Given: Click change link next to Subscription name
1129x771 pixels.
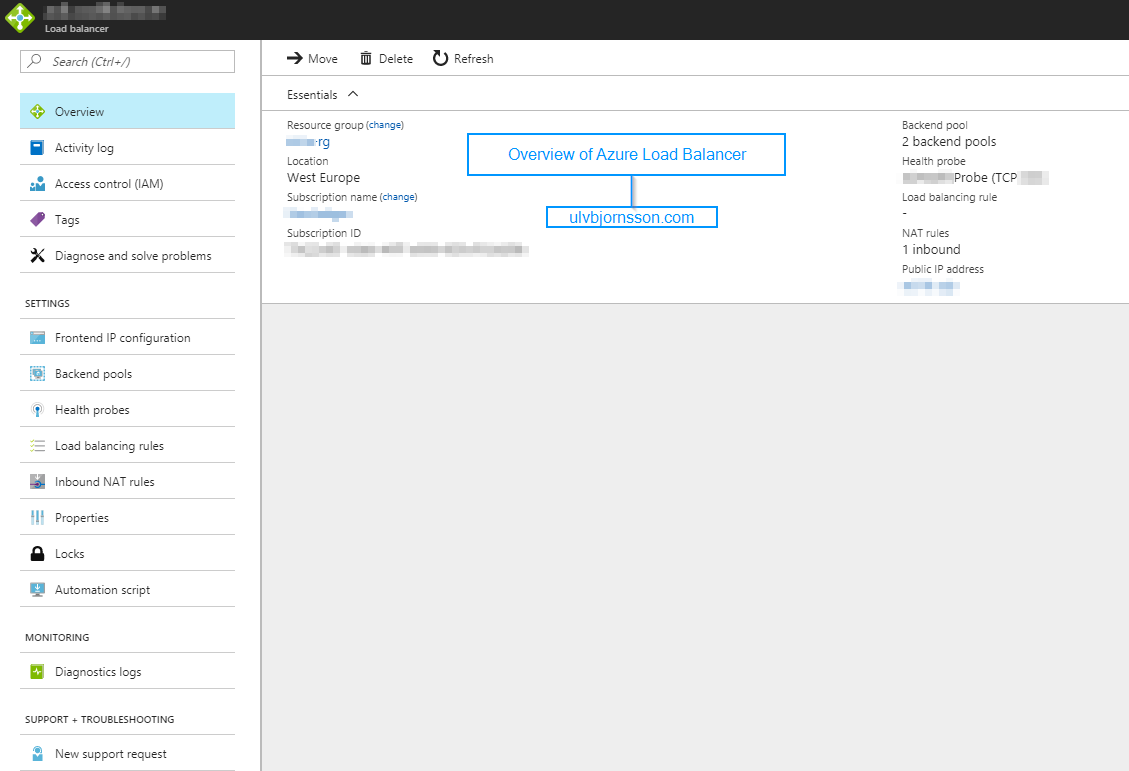Looking at the screenshot, I should click(398, 197).
